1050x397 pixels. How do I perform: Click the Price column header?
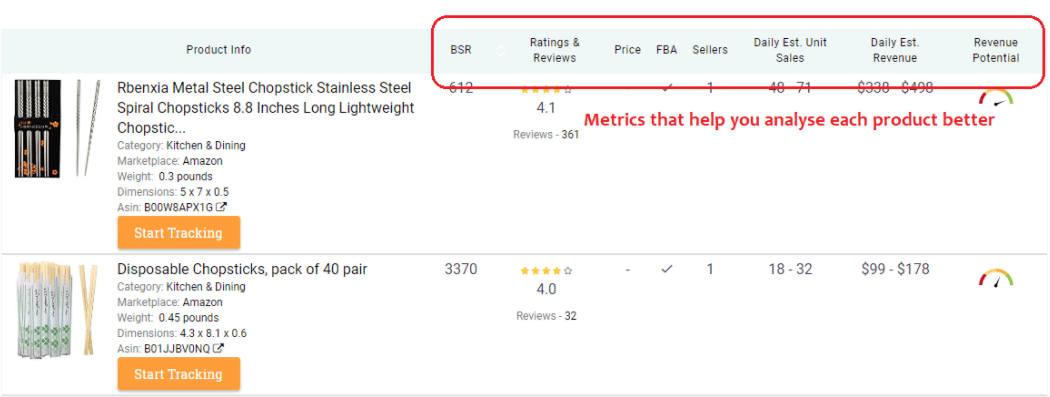click(x=627, y=50)
